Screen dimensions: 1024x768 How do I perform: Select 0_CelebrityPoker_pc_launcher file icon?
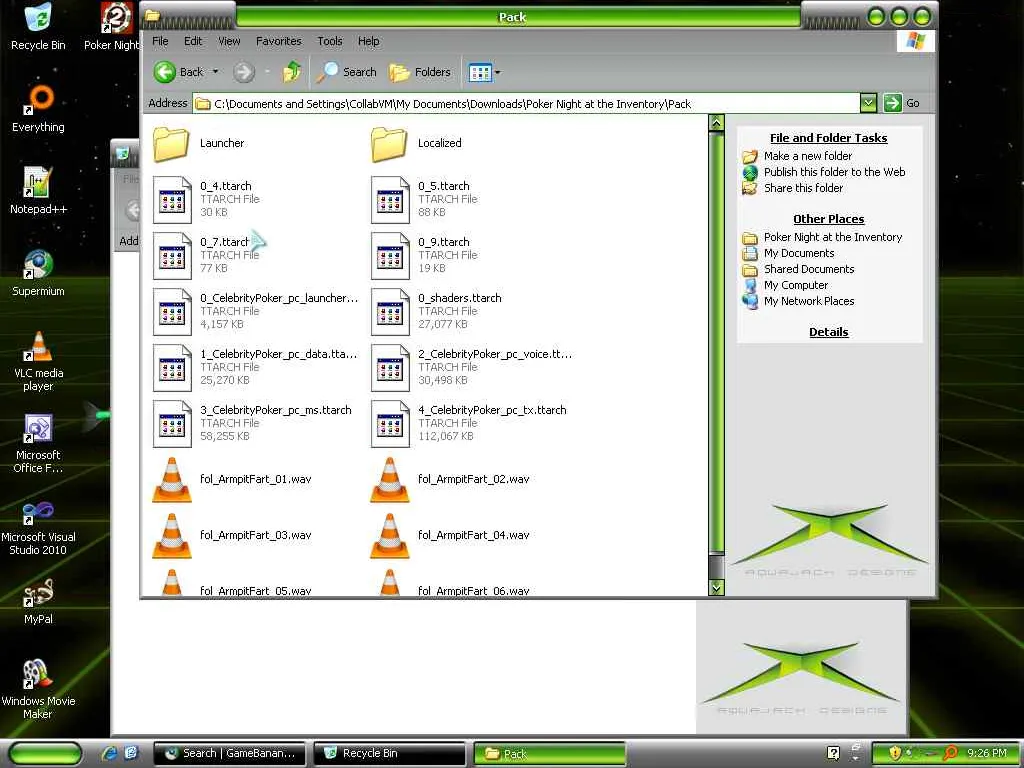pyautogui.click(x=172, y=312)
